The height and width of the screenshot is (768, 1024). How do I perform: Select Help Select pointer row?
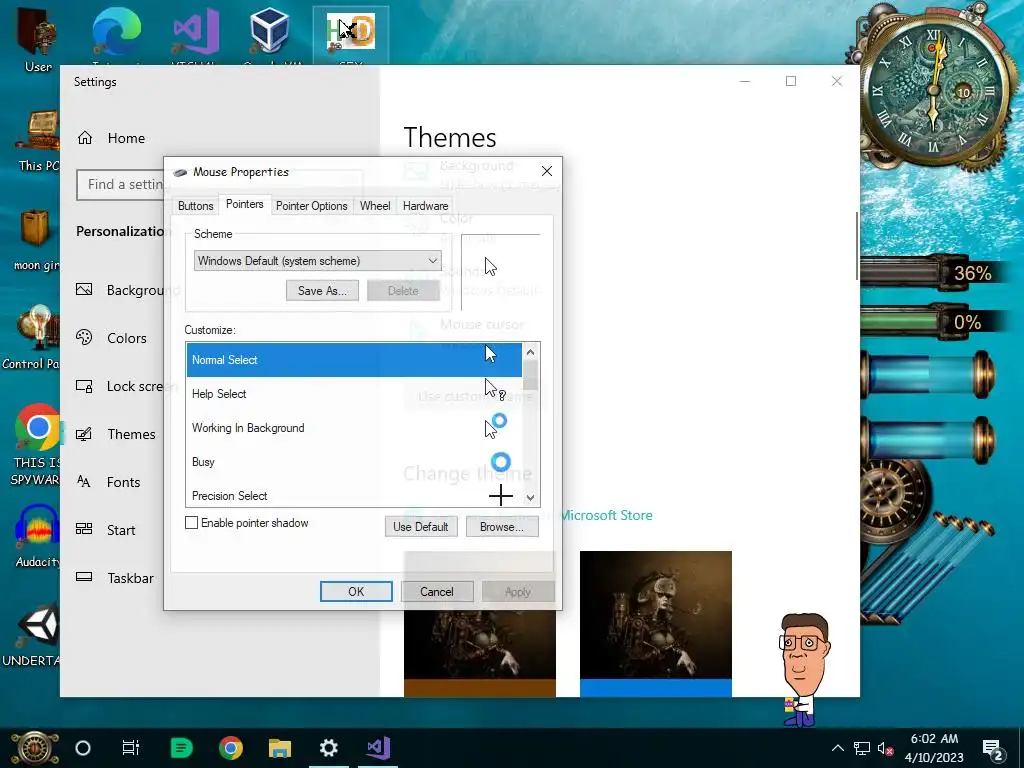point(354,394)
